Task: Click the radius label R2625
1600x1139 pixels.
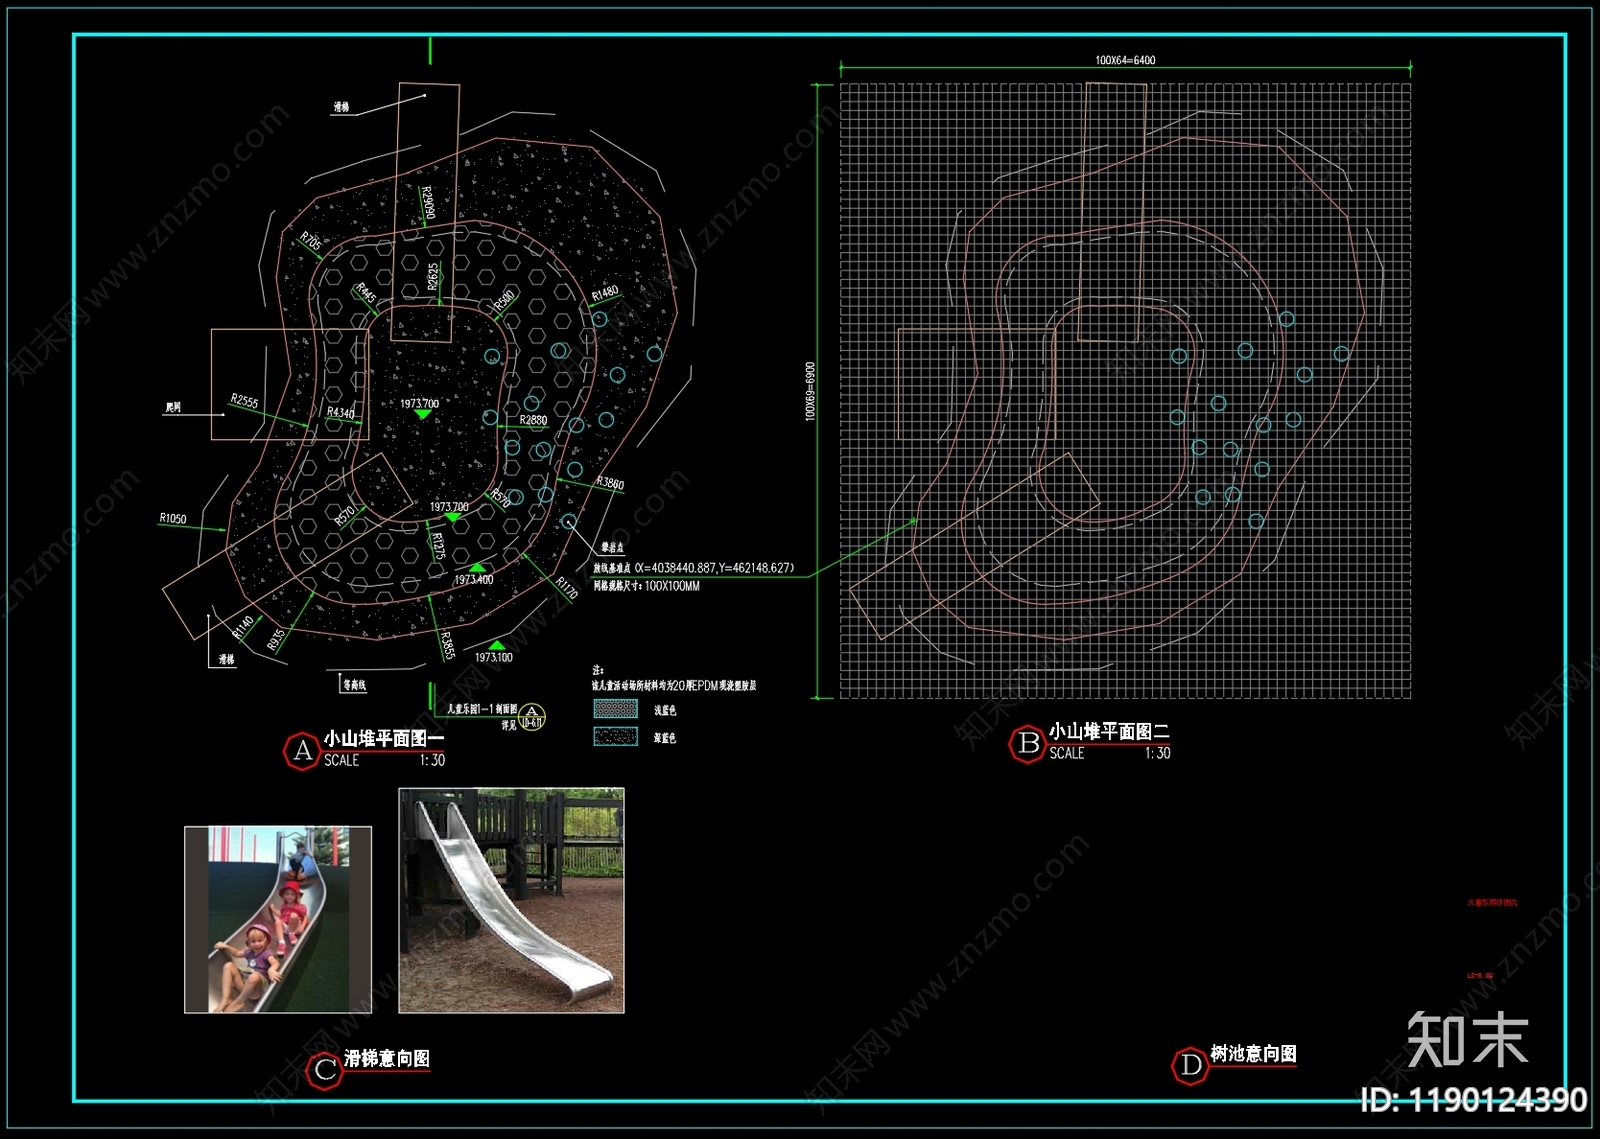Action: click(432, 277)
